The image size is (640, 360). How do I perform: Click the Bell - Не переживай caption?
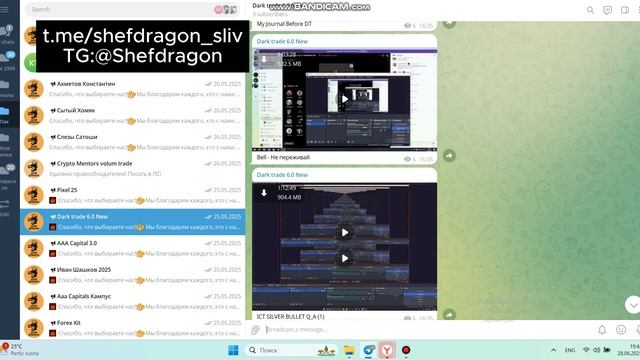pyautogui.click(x=283, y=158)
